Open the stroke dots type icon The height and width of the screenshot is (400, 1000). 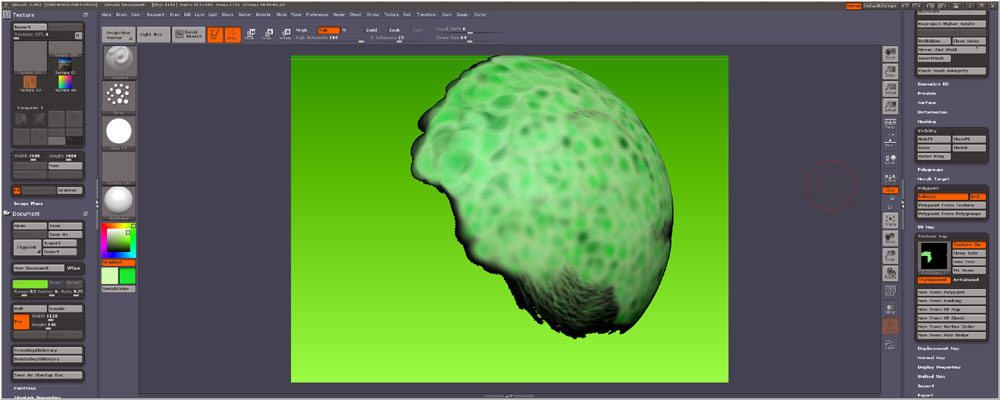click(119, 96)
